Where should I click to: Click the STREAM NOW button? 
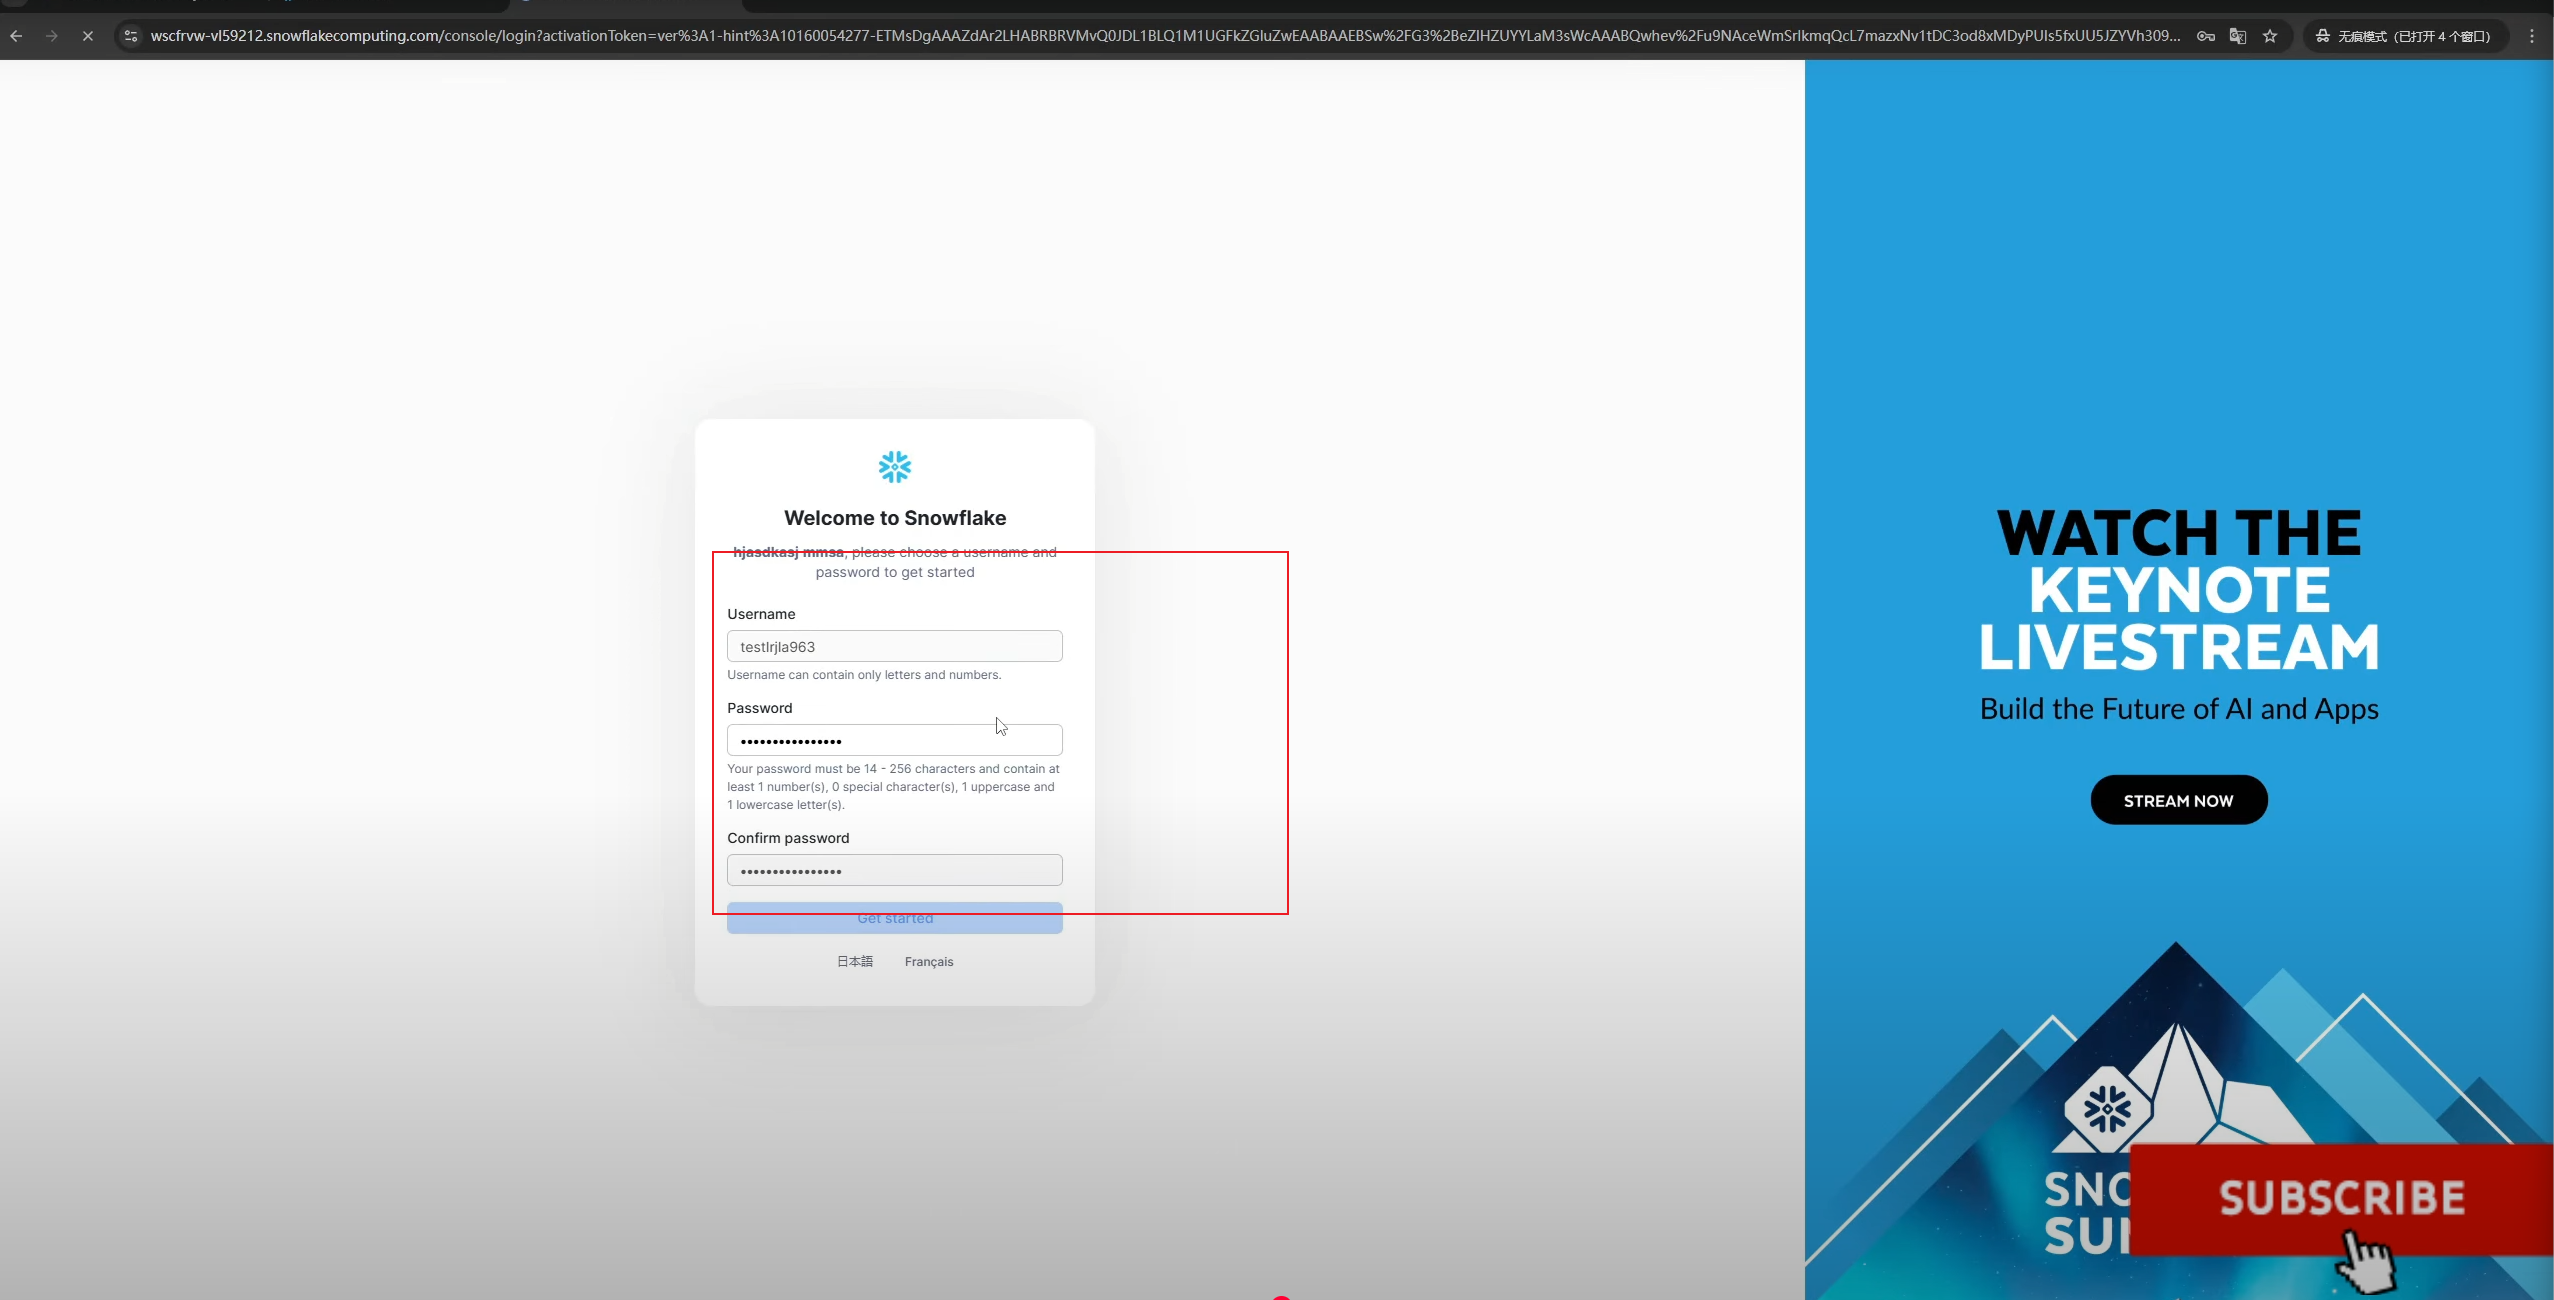[2179, 800]
